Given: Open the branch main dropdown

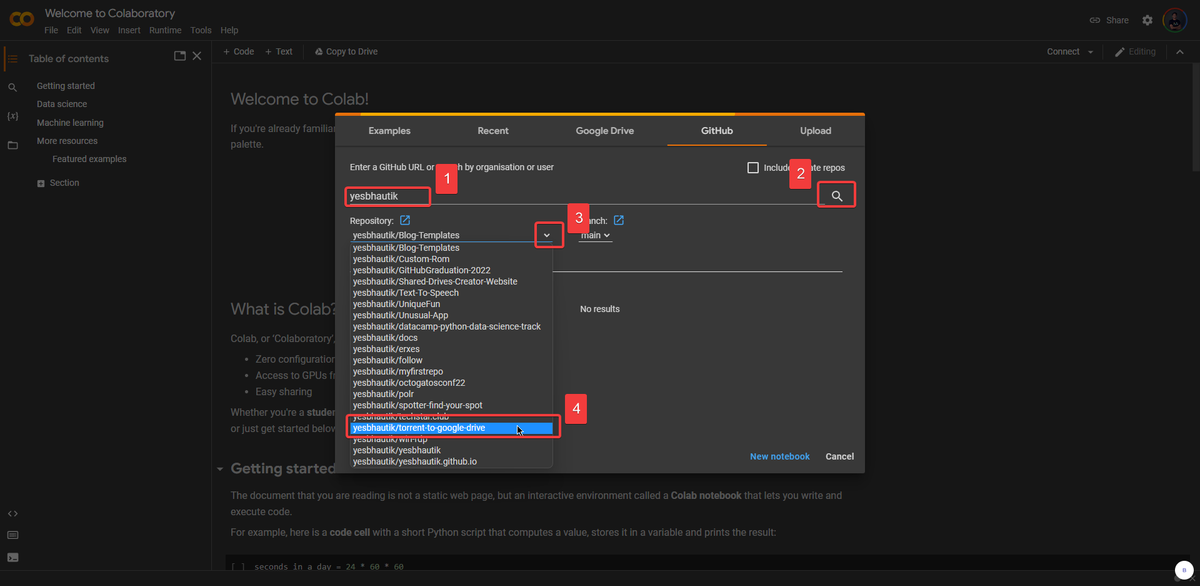Looking at the screenshot, I should [x=596, y=235].
